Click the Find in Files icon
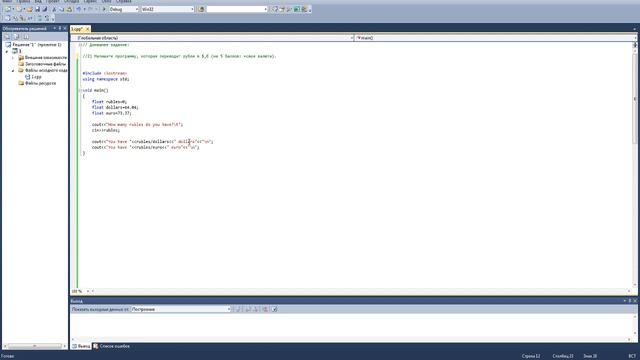This screenshot has width=640, height=360. [201, 9]
